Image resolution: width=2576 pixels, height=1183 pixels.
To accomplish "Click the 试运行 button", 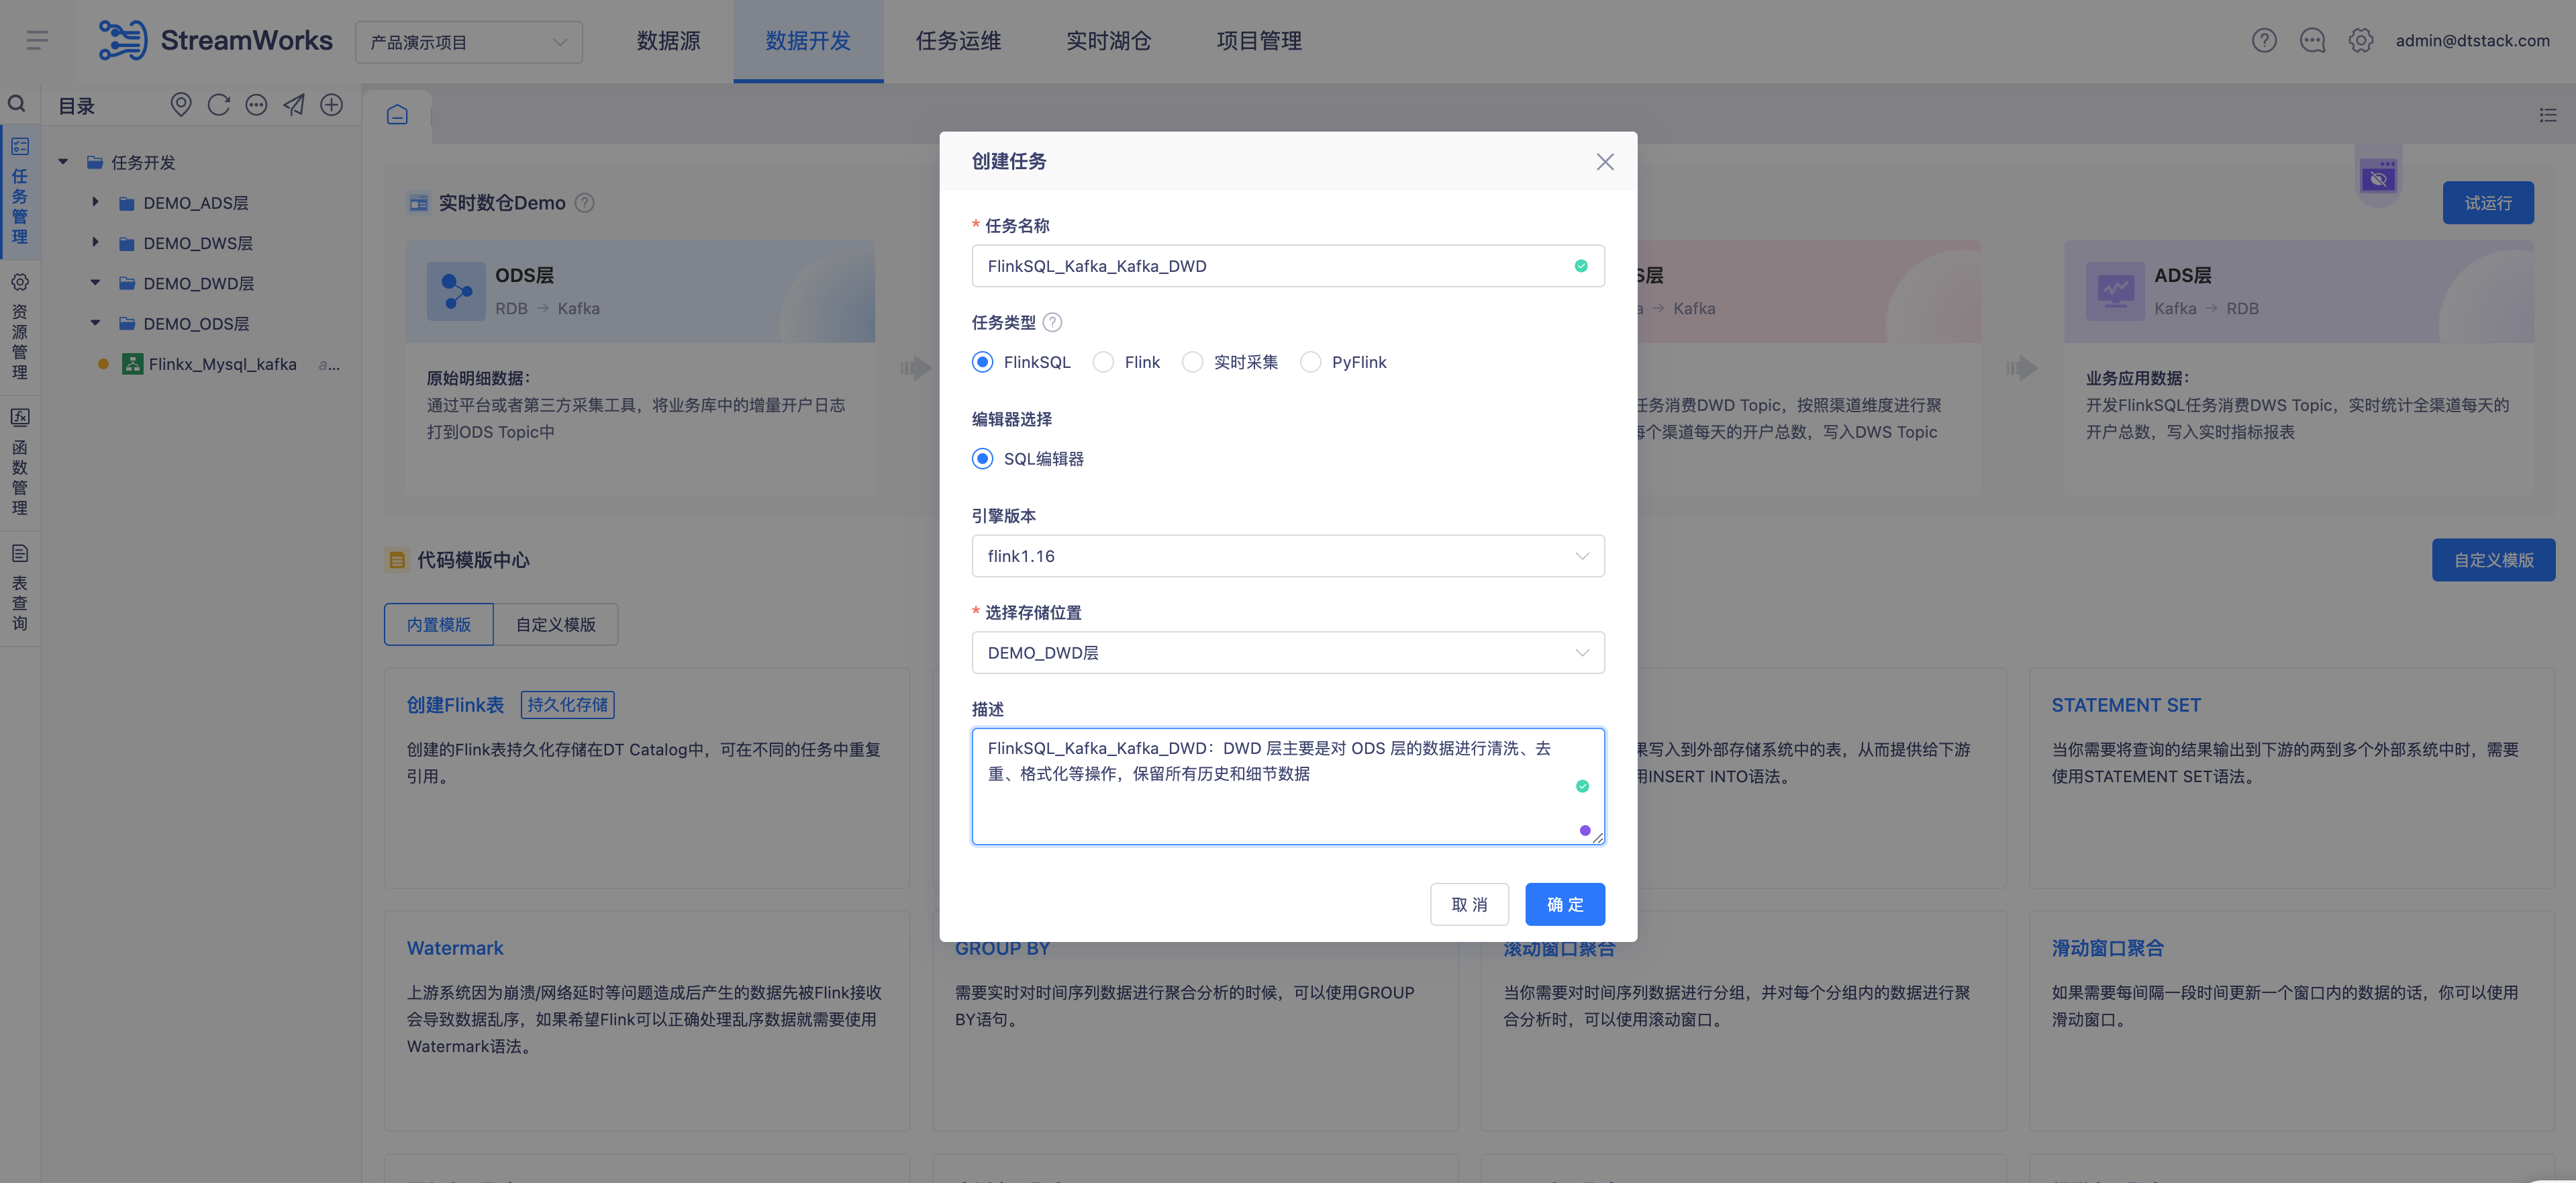I will point(2488,203).
